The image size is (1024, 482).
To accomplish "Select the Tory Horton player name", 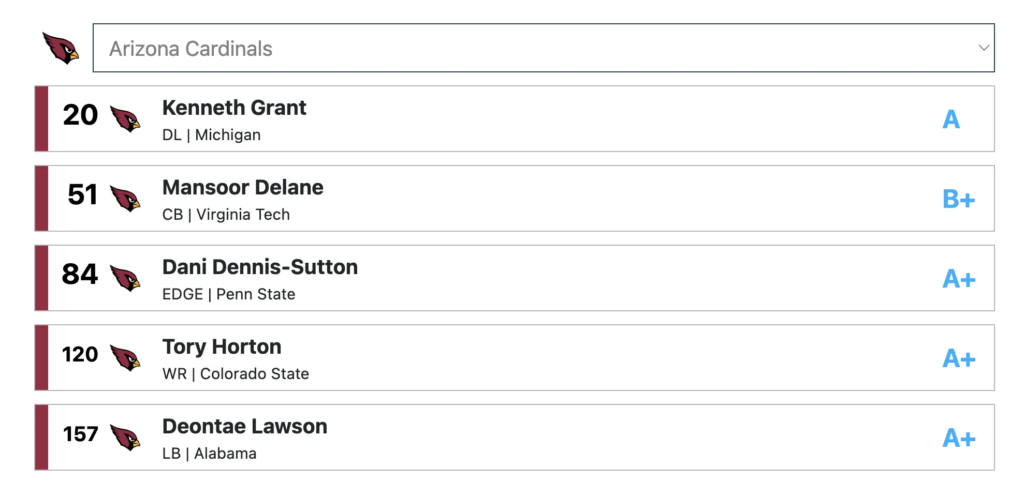I will coord(222,347).
